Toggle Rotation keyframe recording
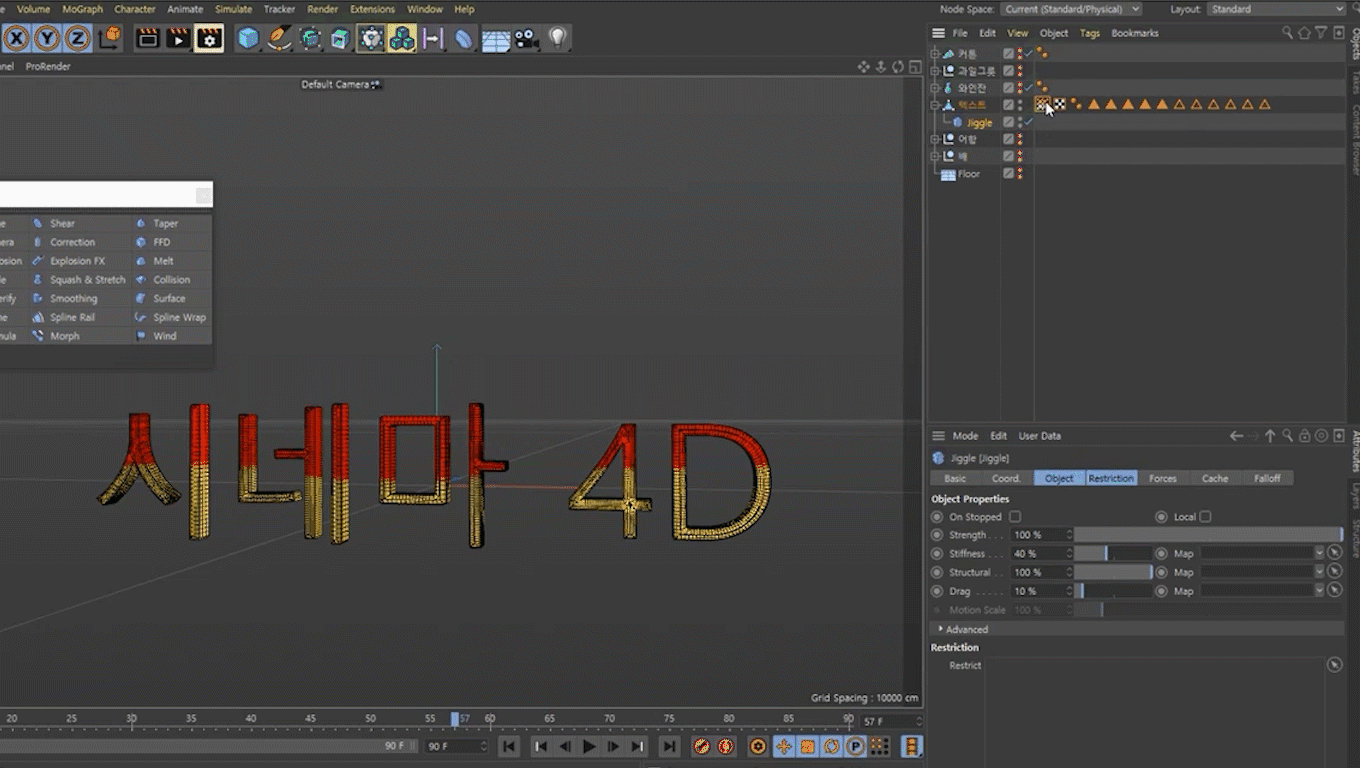 tap(831, 746)
